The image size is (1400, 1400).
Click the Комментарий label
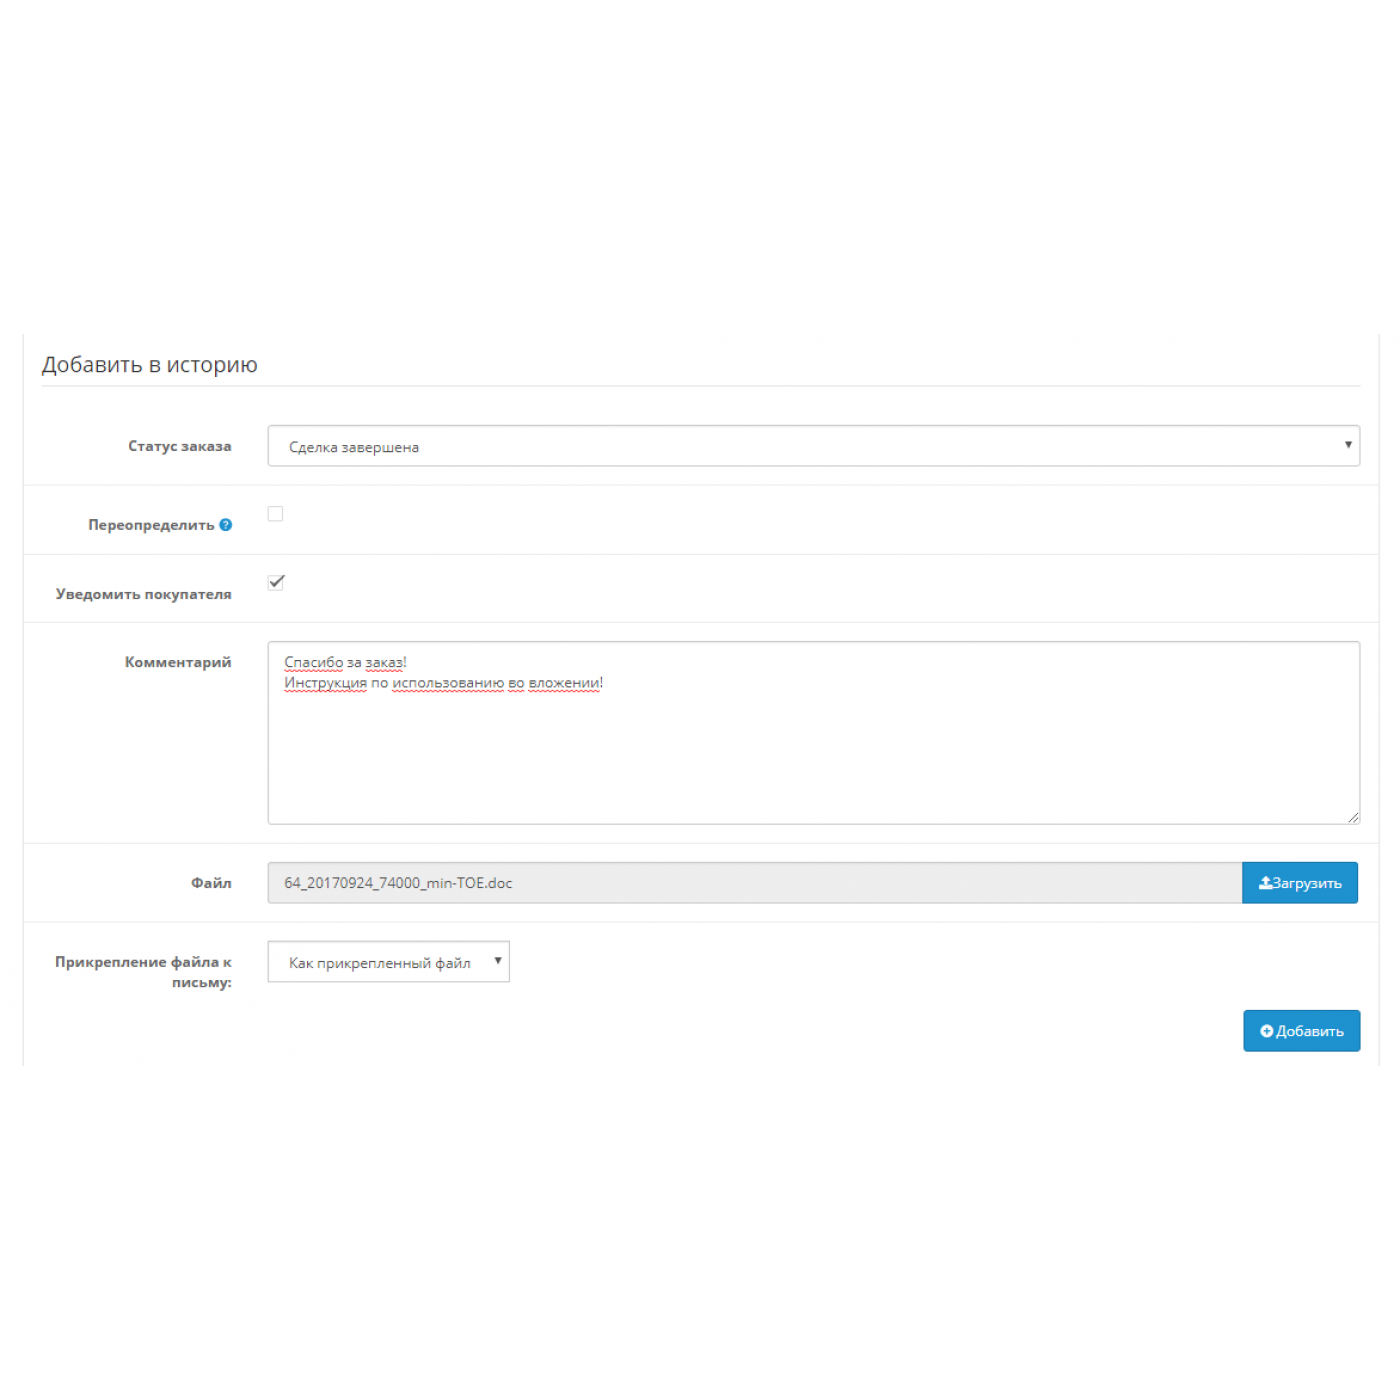(x=178, y=662)
